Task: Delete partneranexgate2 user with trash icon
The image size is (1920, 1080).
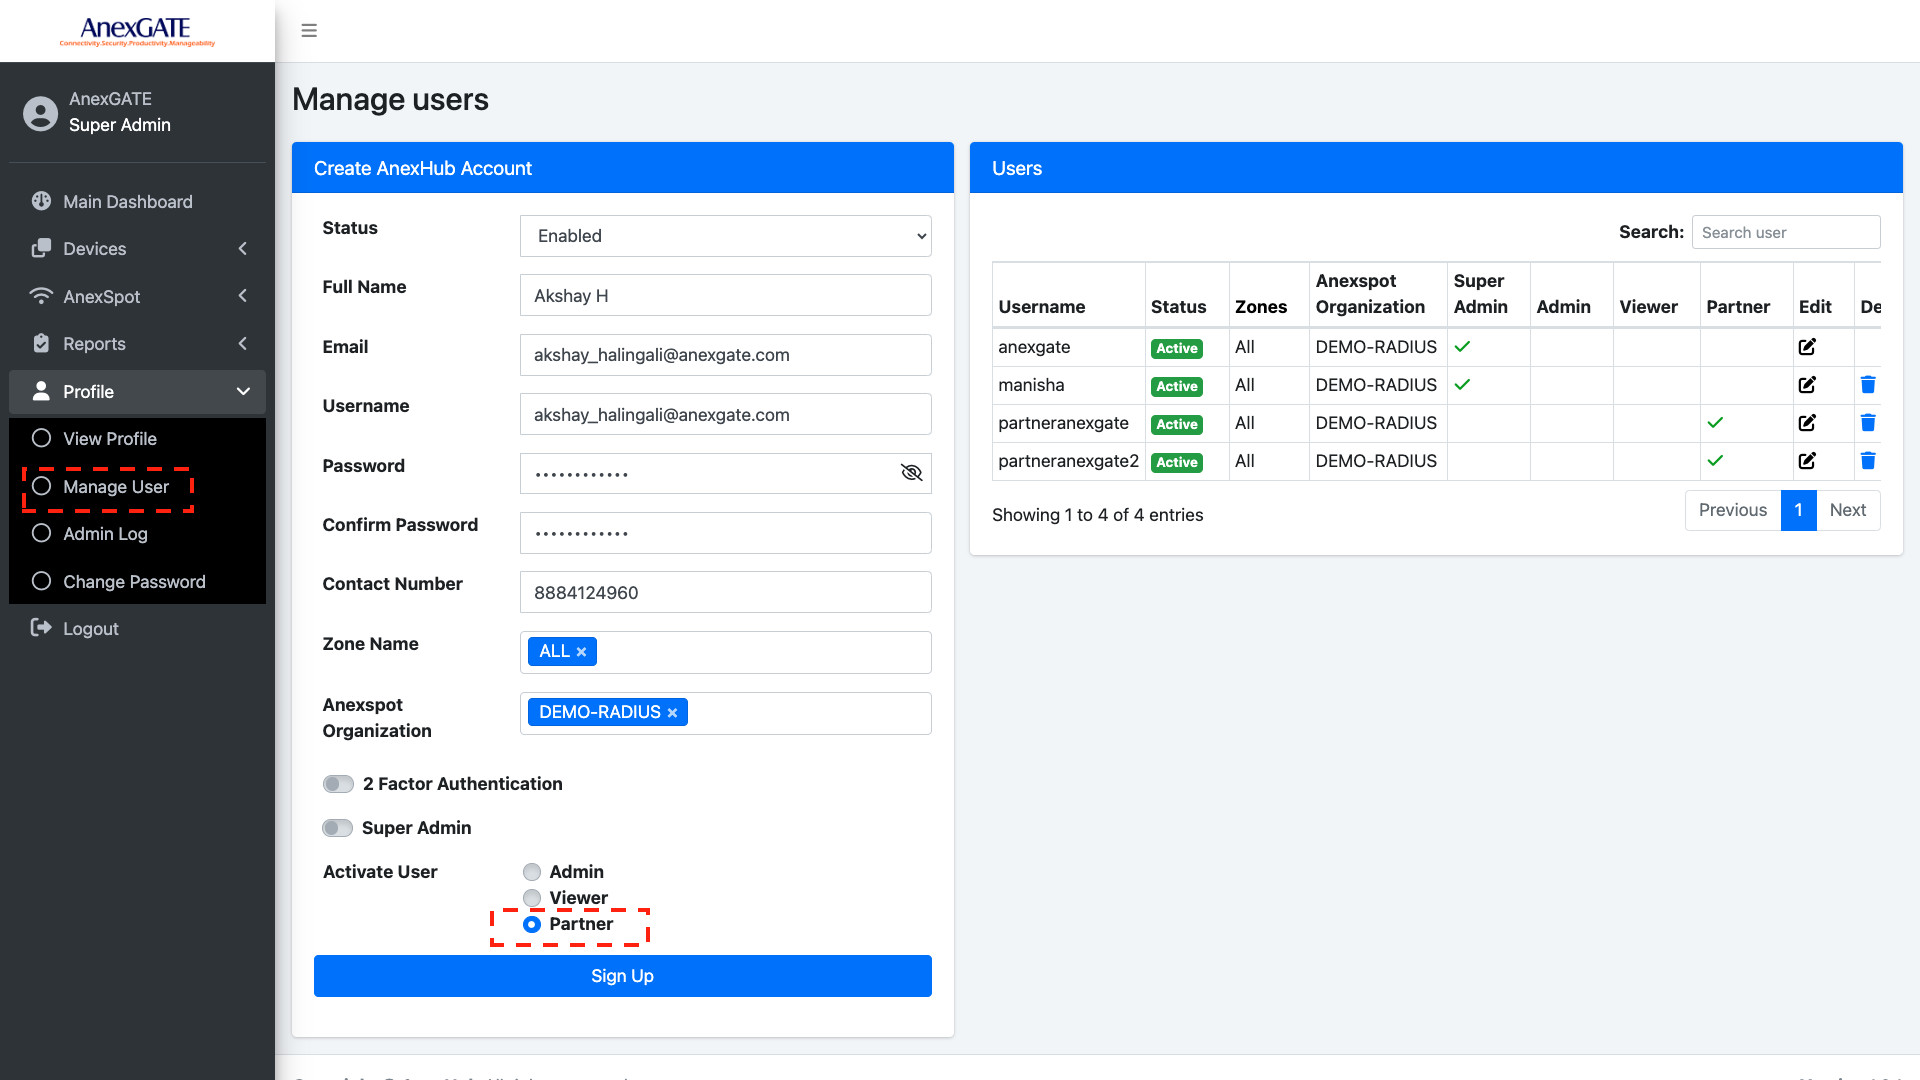Action: pos(1867,461)
